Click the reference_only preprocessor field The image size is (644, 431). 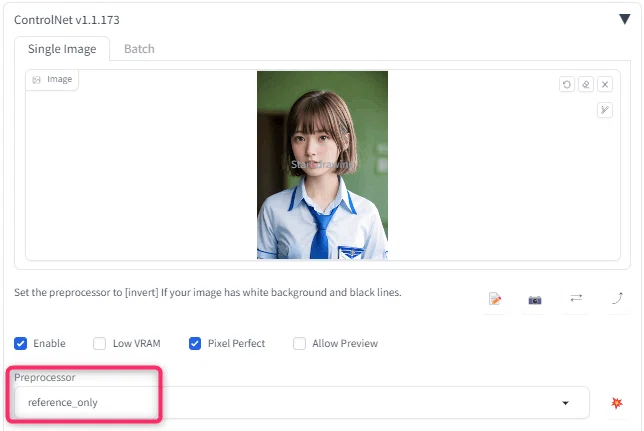pos(302,403)
